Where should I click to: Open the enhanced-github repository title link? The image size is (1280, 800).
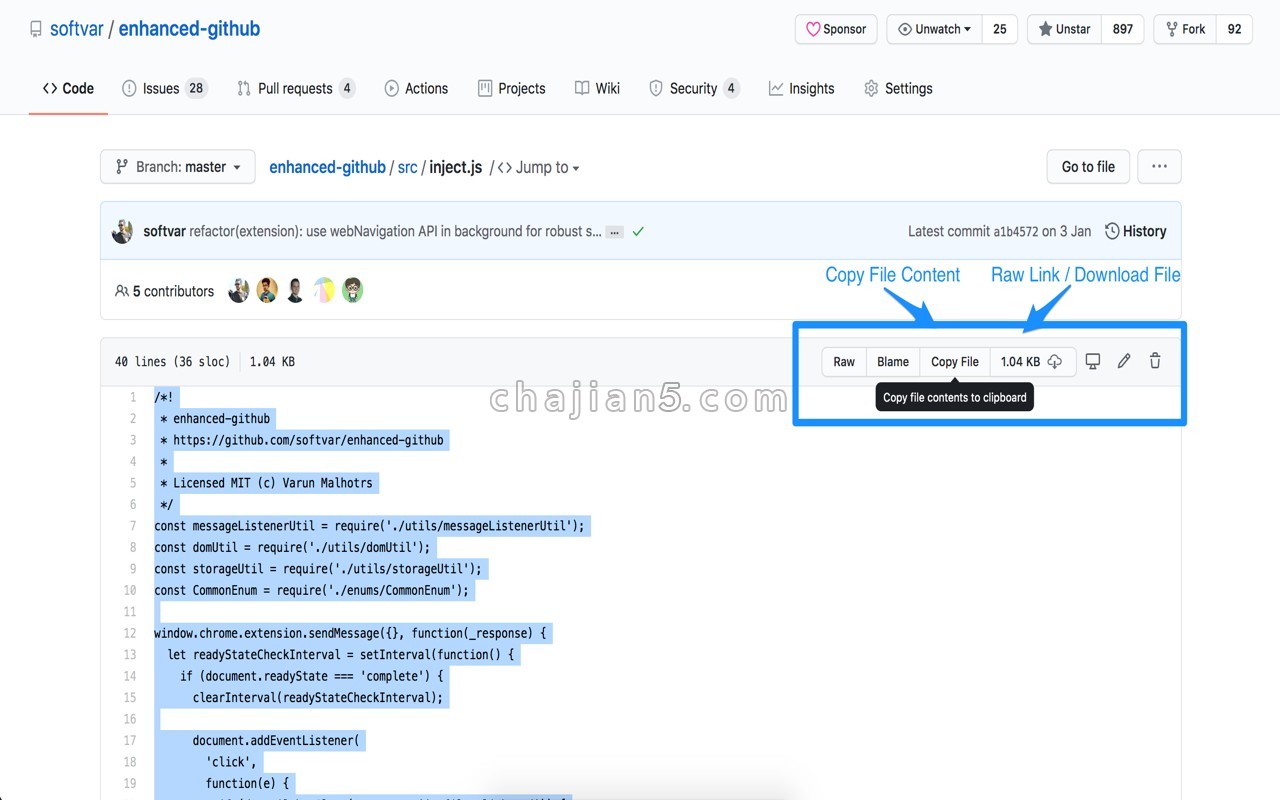pyautogui.click(x=189, y=29)
